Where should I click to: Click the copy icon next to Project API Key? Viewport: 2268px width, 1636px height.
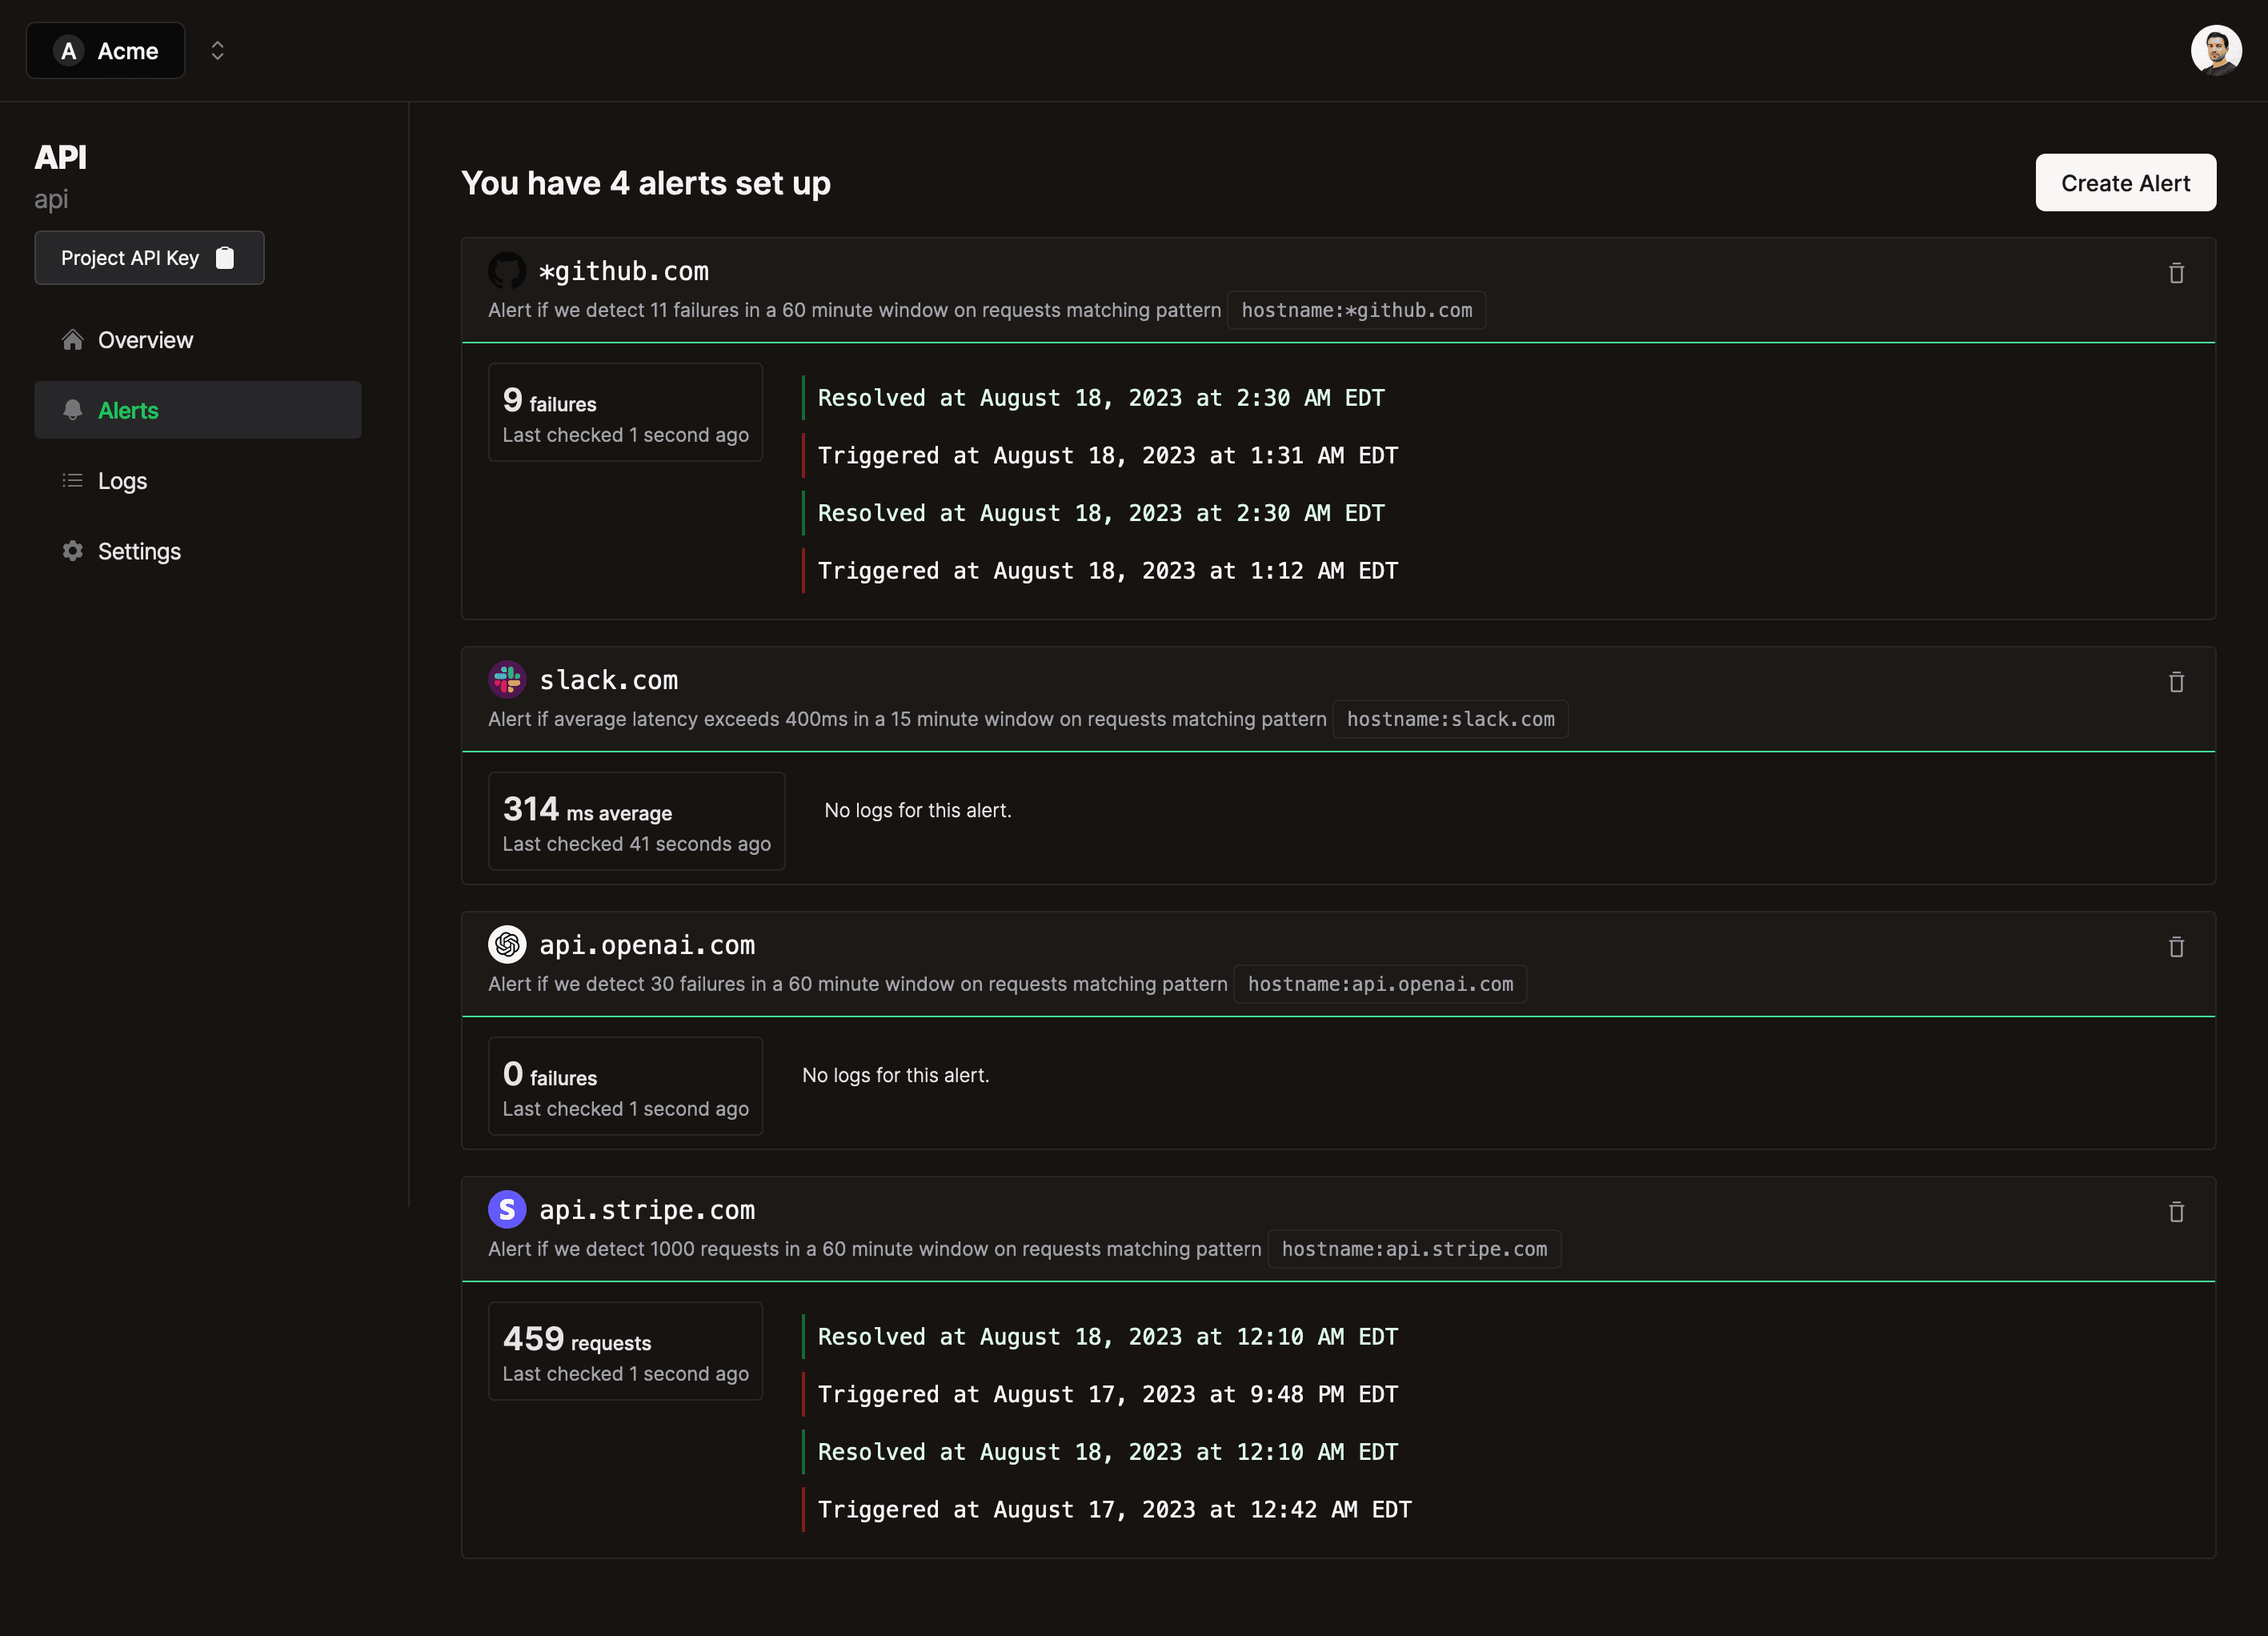[226, 257]
